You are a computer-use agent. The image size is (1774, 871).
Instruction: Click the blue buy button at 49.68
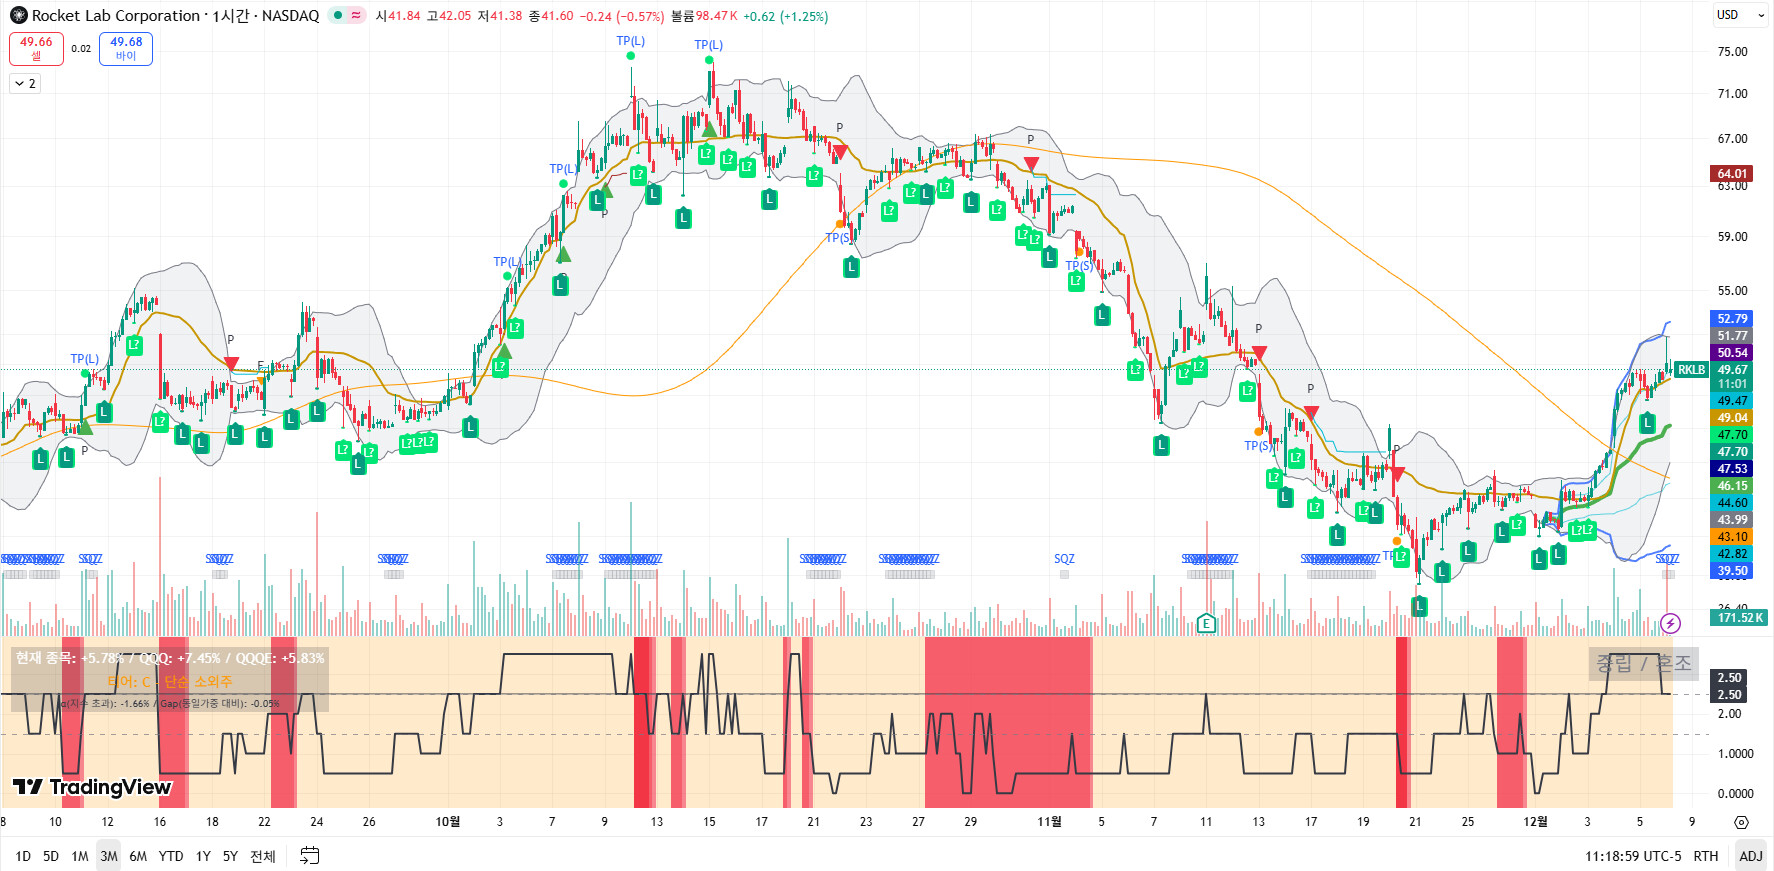click(126, 48)
